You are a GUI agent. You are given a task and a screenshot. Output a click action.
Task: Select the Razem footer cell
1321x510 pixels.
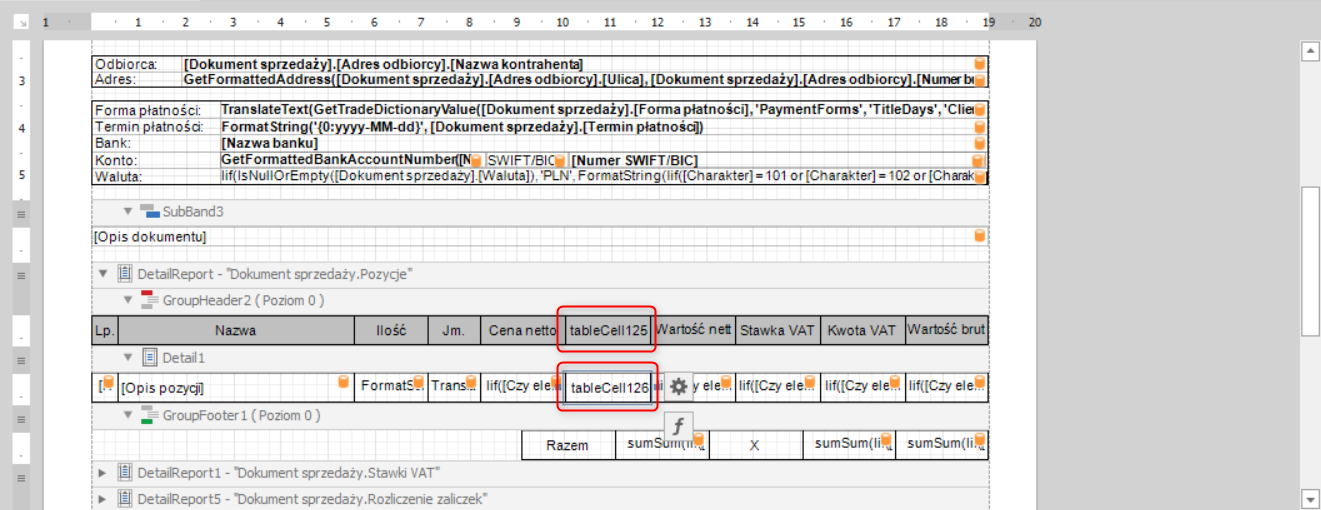pyautogui.click(x=567, y=445)
